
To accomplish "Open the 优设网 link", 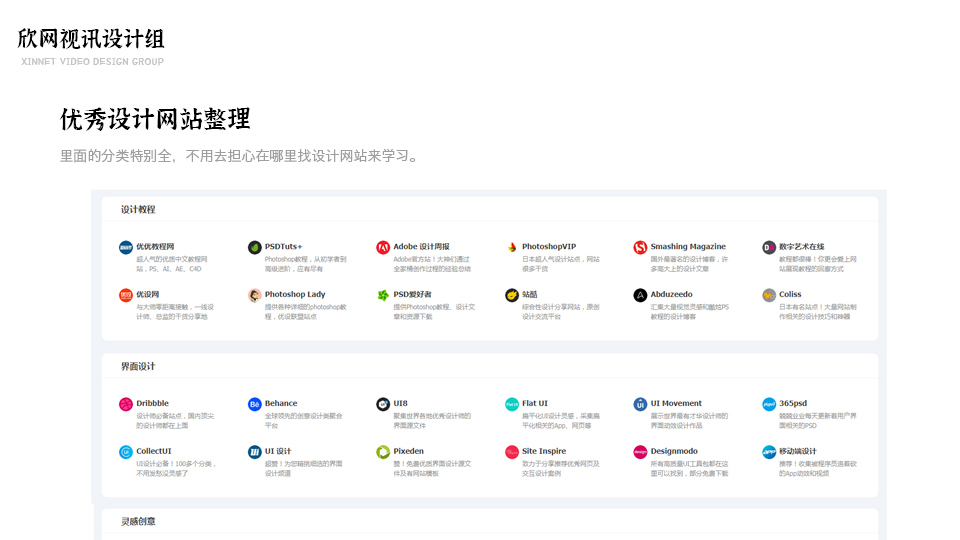I will 148,294.
